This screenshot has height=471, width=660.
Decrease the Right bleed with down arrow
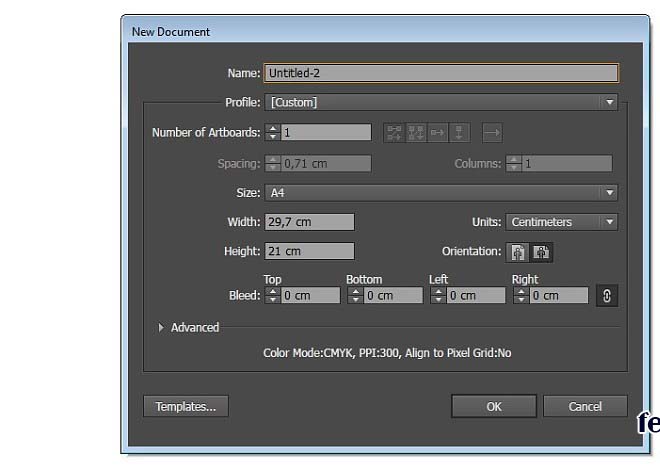(x=522, y=300)
